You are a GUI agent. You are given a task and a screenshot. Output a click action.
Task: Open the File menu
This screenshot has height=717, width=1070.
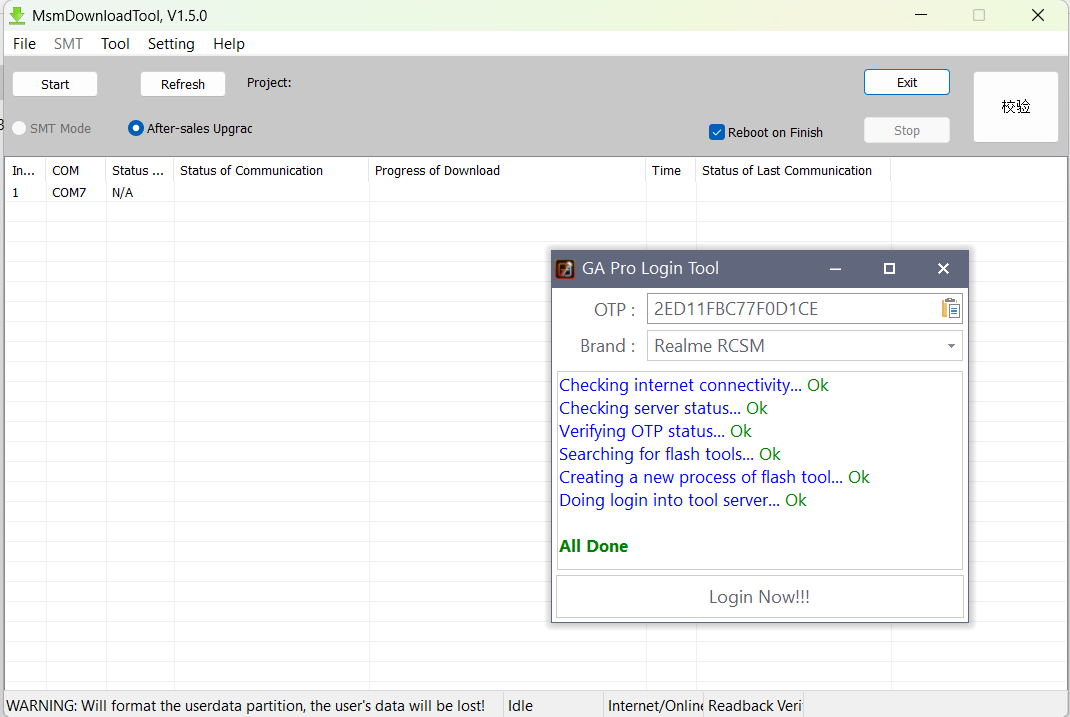[x=24, y=44]
